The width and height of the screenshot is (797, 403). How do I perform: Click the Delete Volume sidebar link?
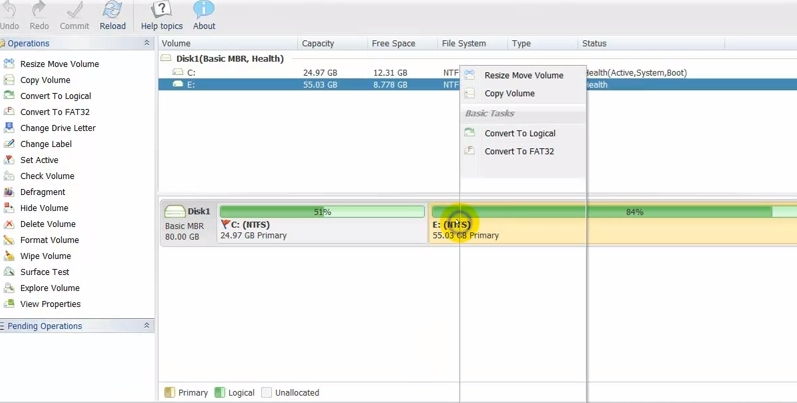[x=48, y=224]
